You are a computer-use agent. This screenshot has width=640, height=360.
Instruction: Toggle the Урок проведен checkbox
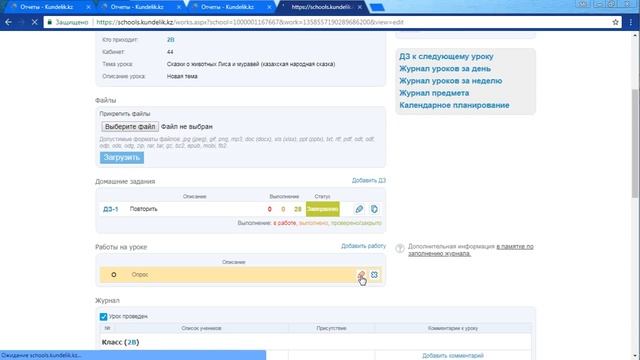(x=103, y=316)
